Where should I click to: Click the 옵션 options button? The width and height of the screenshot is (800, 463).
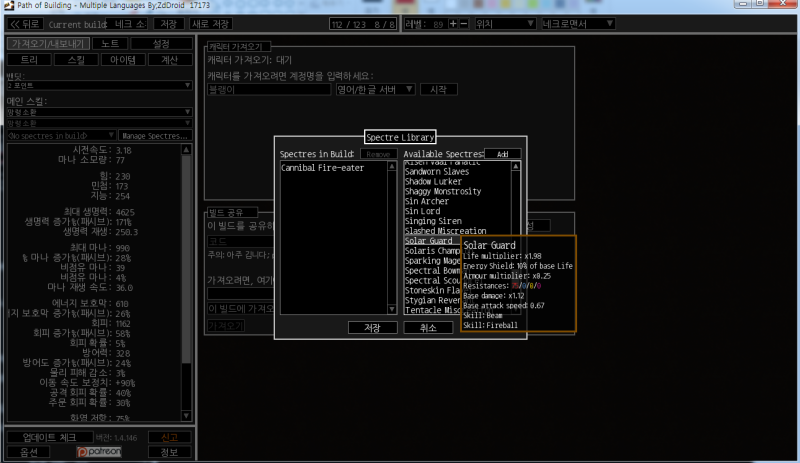coord(29,452)
